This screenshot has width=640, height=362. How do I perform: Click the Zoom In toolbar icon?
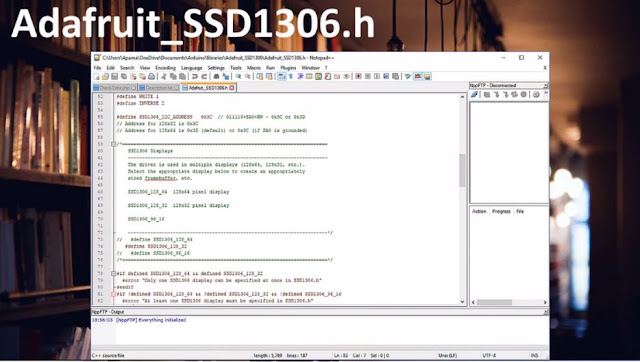click(238, 77)
